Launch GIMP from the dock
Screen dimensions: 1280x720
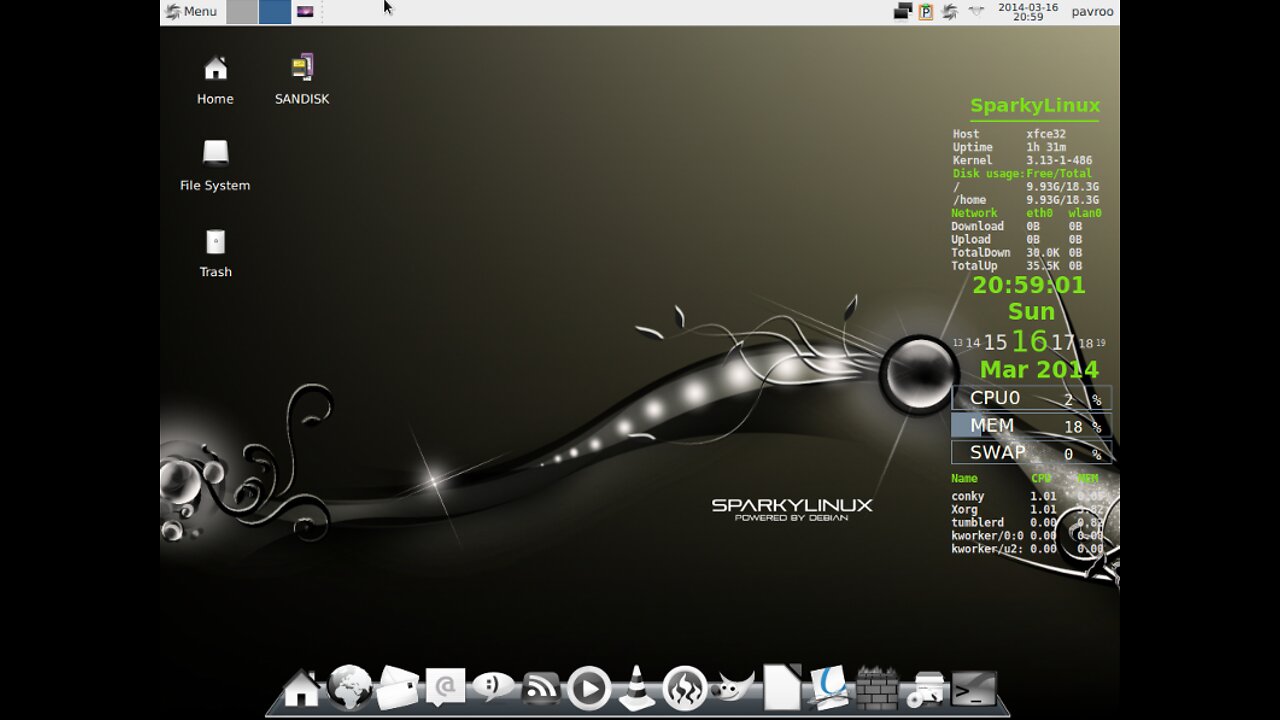pyautogui.click(x=733, y=688)
